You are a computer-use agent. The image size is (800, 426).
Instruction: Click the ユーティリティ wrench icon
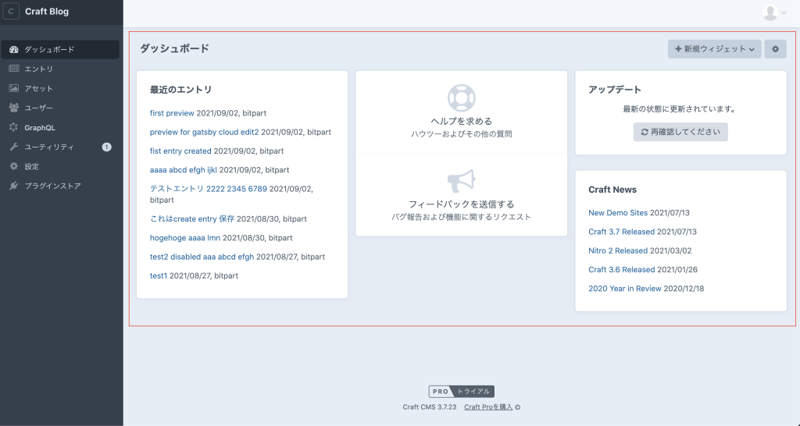coord(14,147)
